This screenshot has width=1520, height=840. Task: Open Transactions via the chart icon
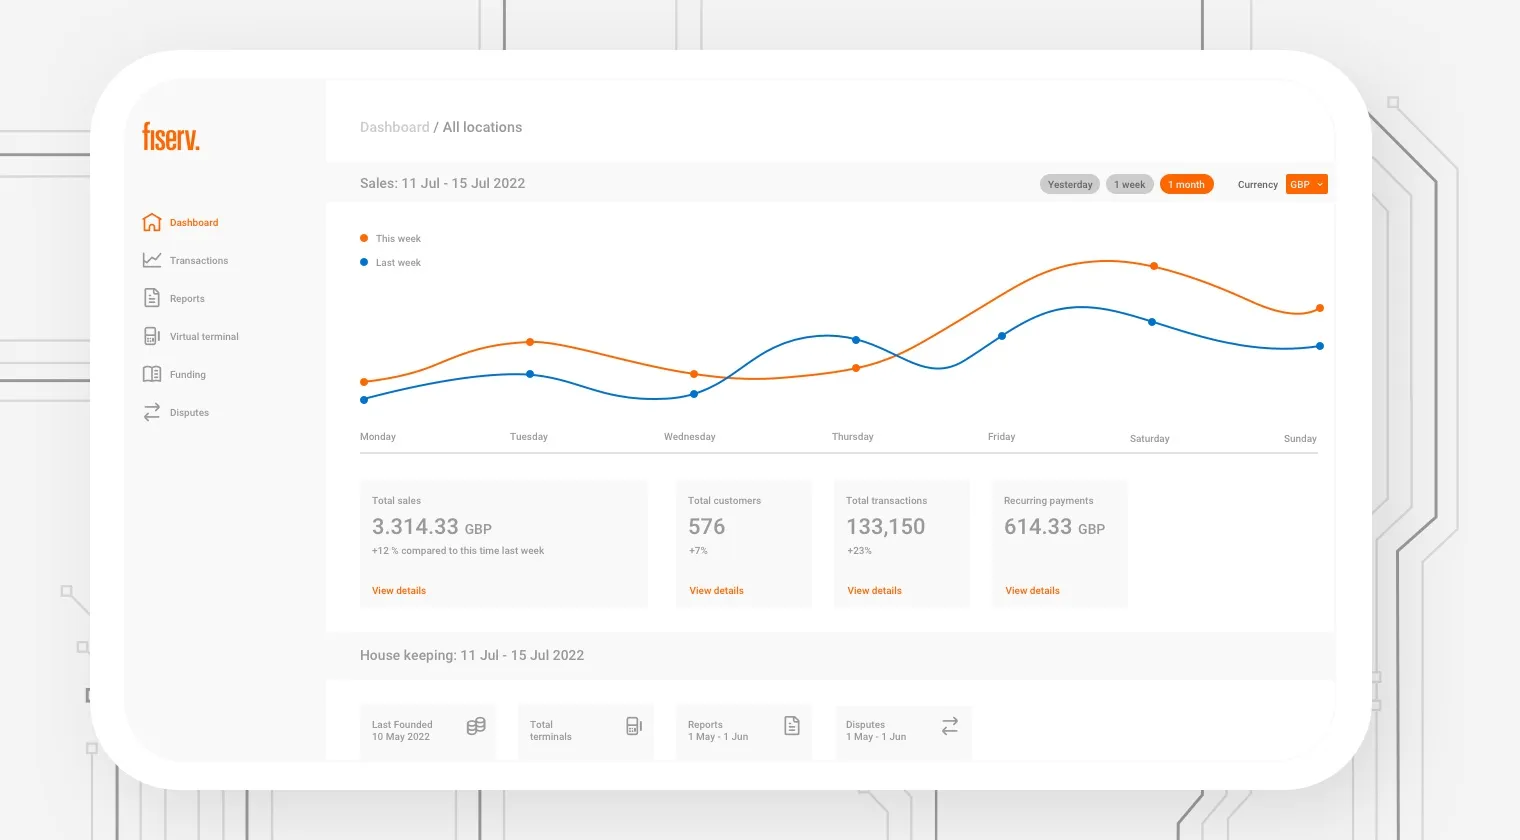[152, 259]
